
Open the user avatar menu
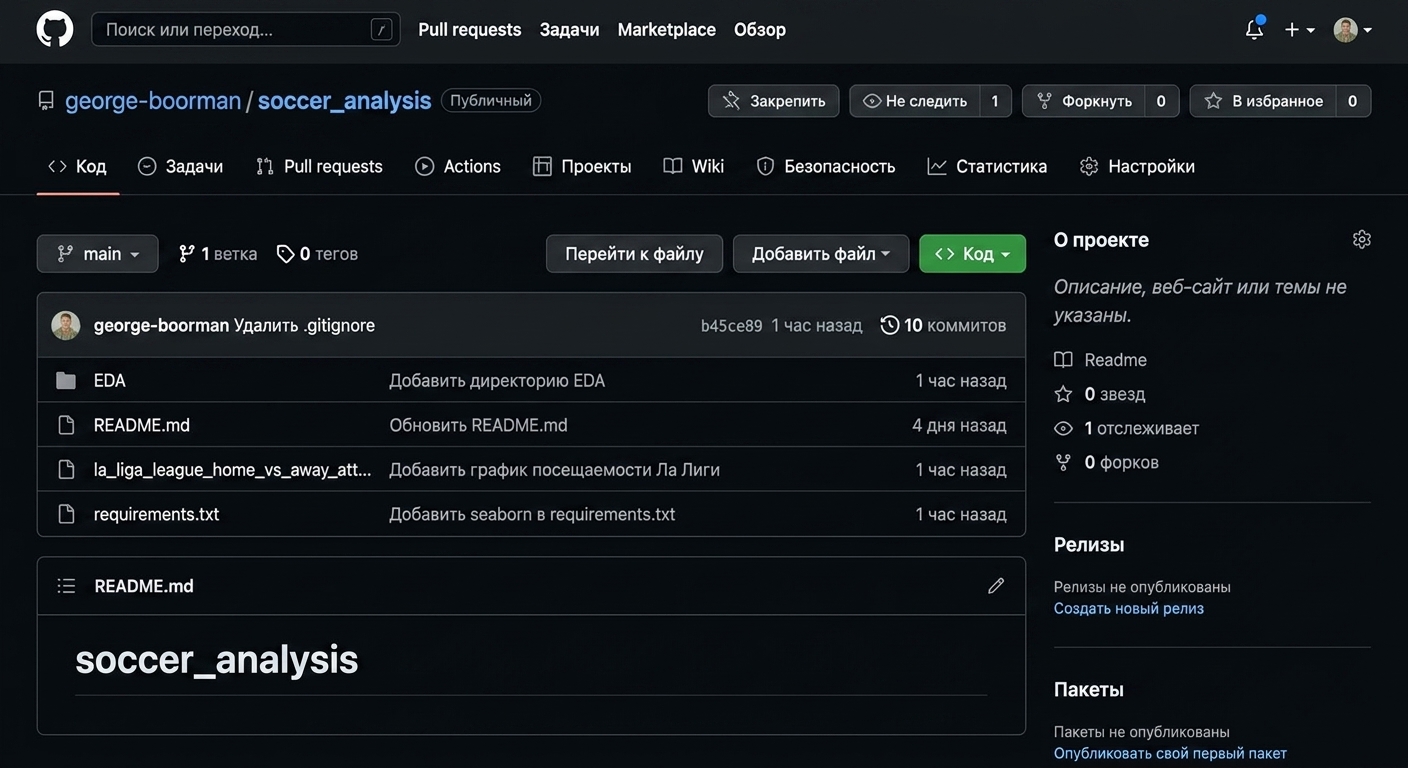tap(1352, 30)
